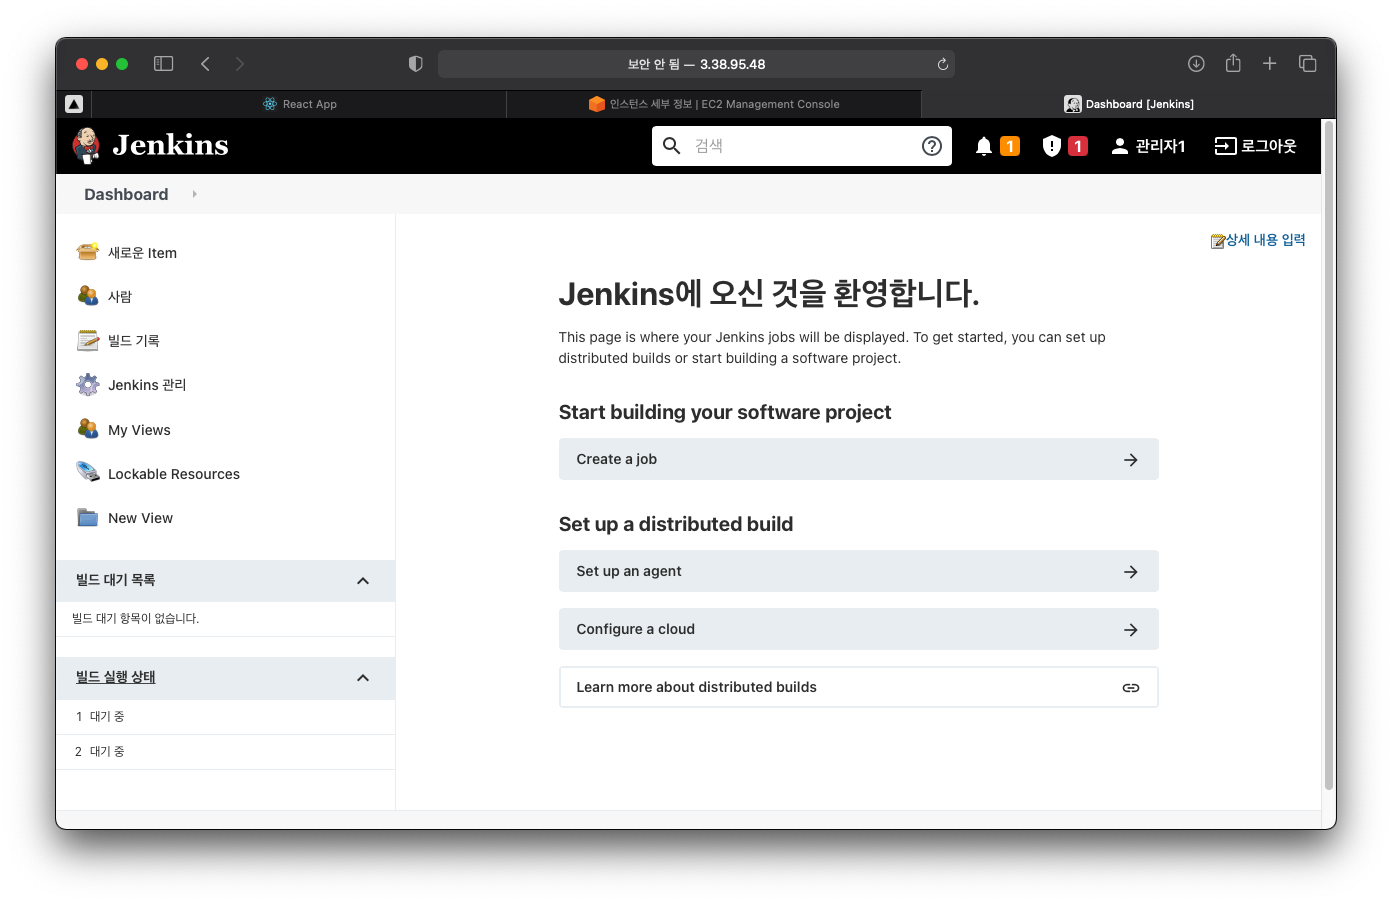Open the My Views menu entry
The width and height of the screenshot is (1392, 903).
tap(139, 430)
